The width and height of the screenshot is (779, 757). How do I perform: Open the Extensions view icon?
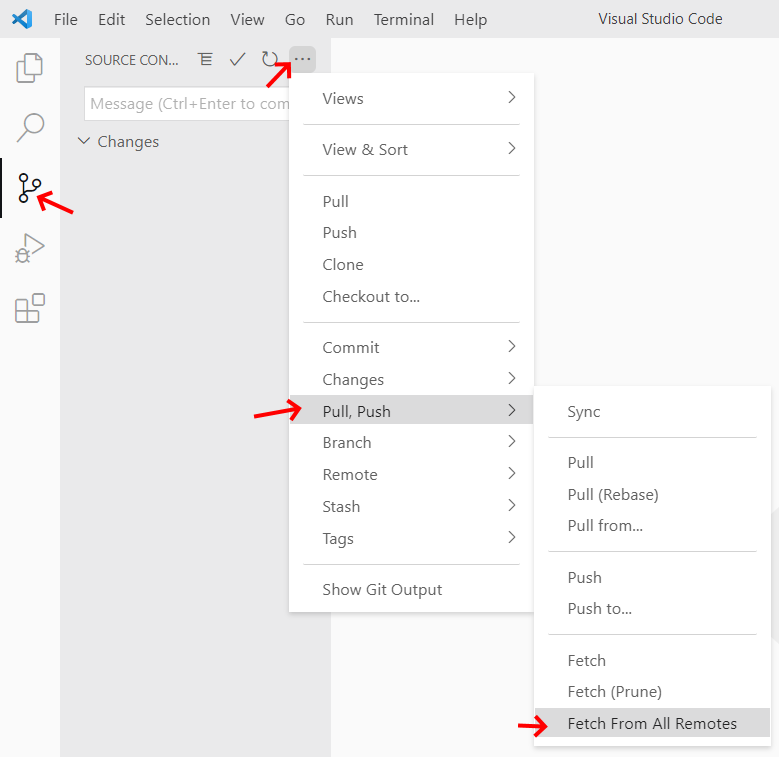point(30,308)
